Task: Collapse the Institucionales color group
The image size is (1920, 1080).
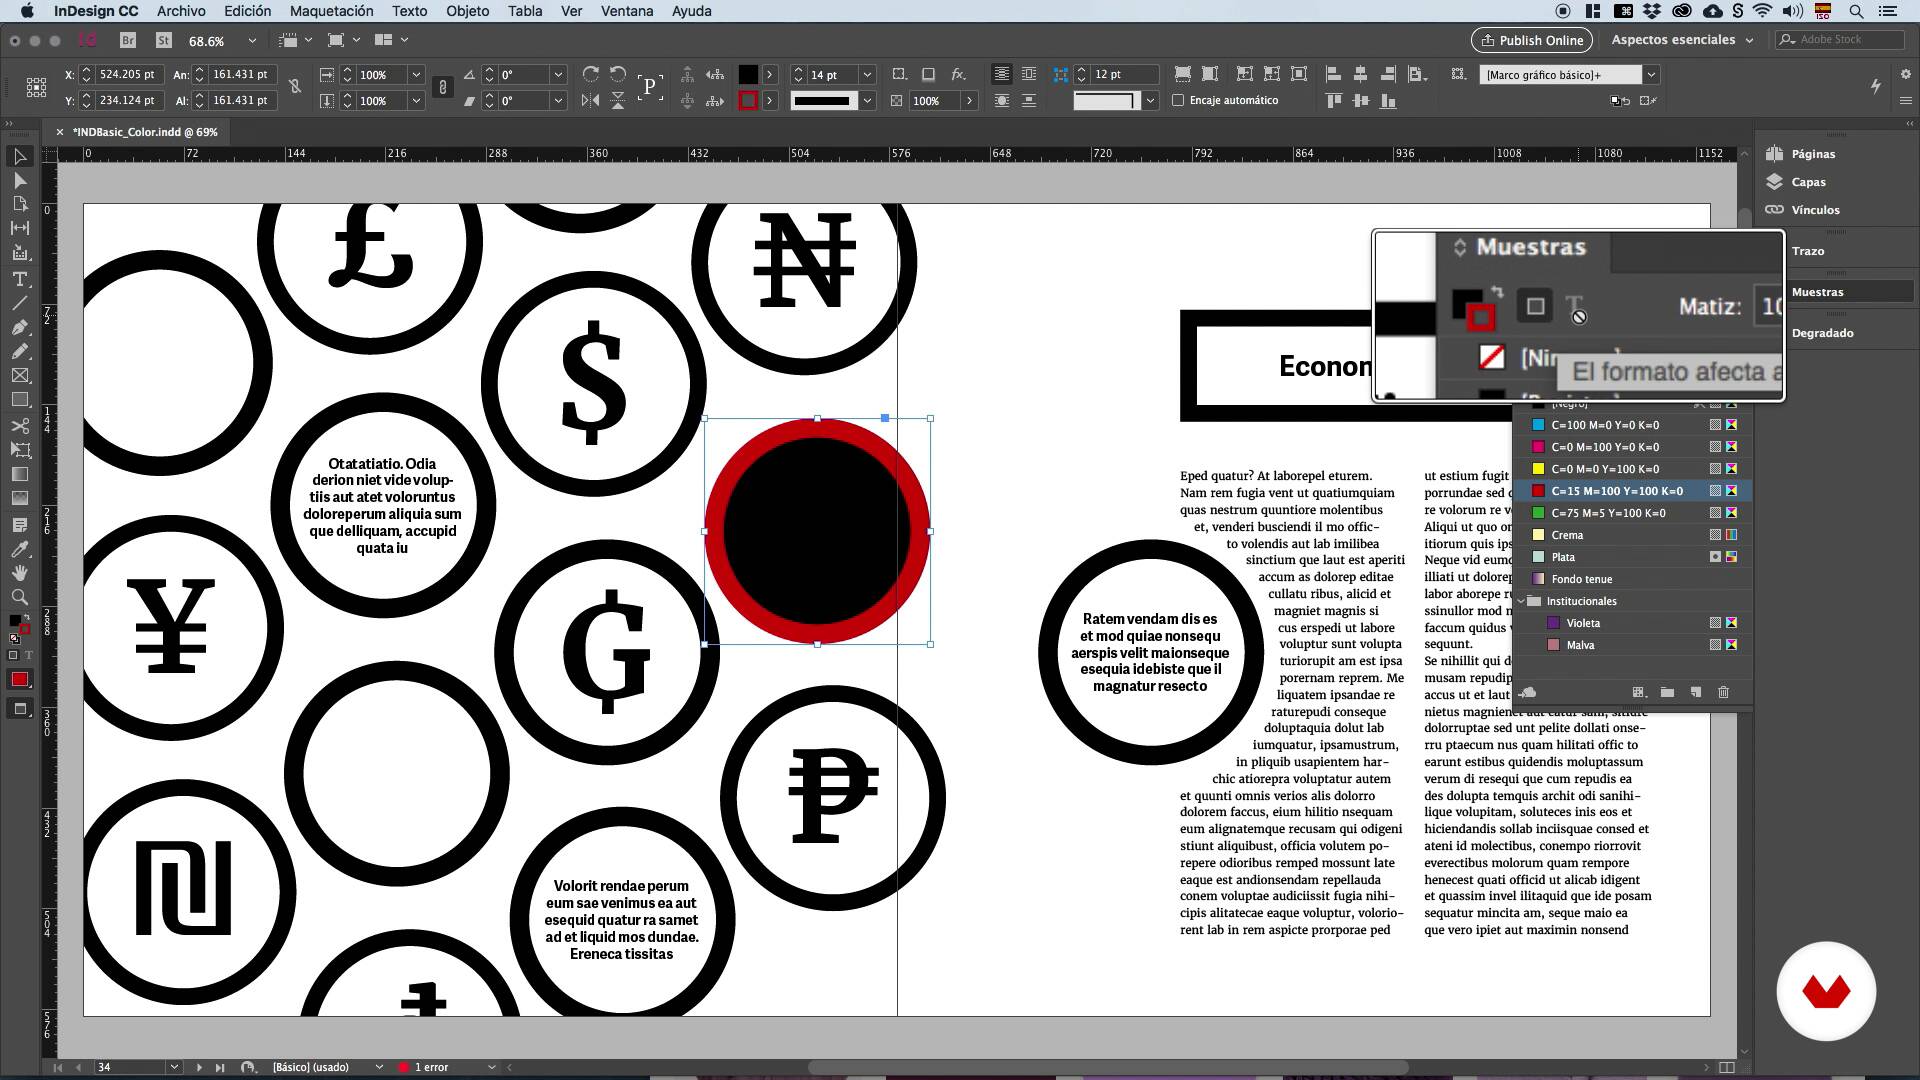Action: point(1521,601)
